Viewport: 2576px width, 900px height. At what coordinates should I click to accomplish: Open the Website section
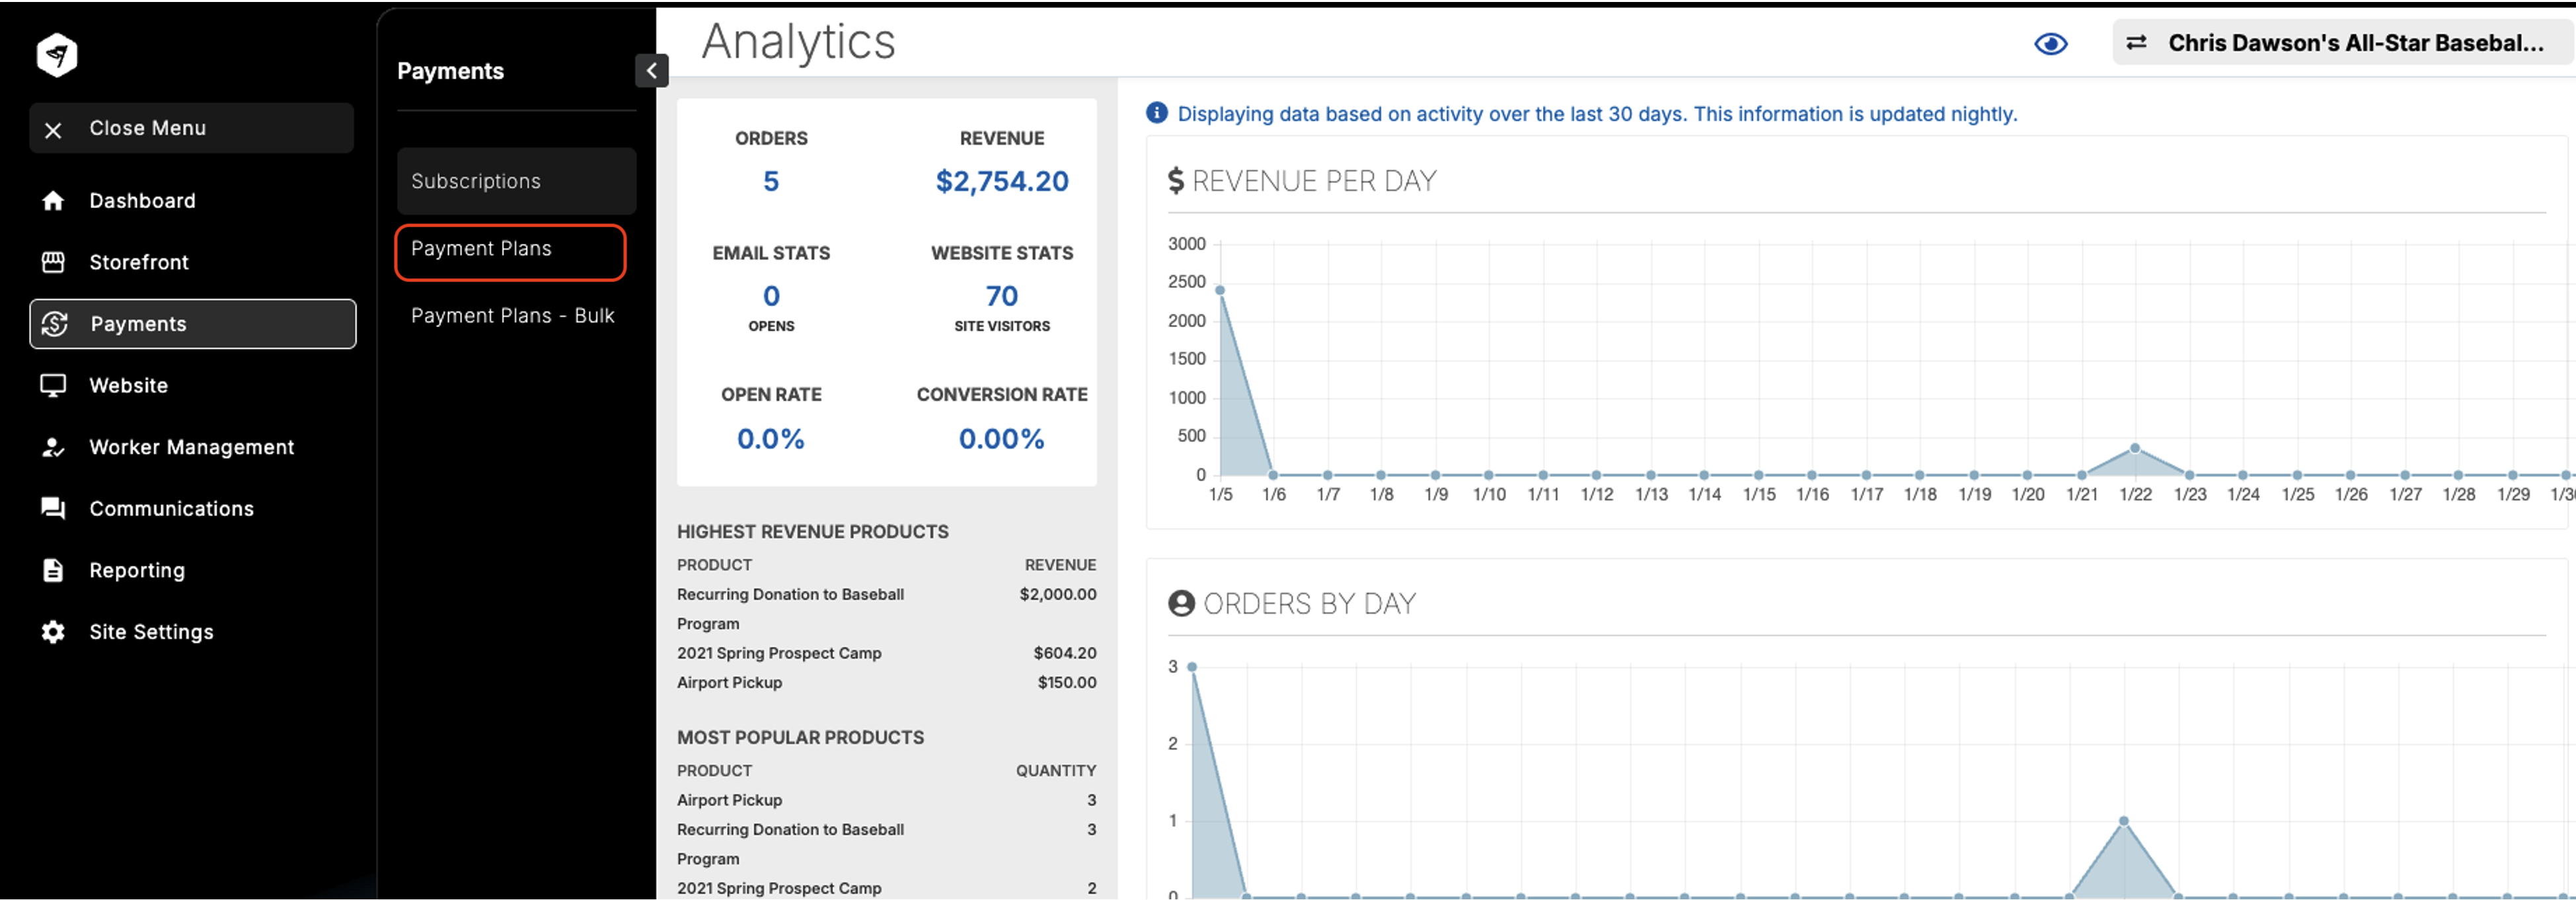coord(129,386)
